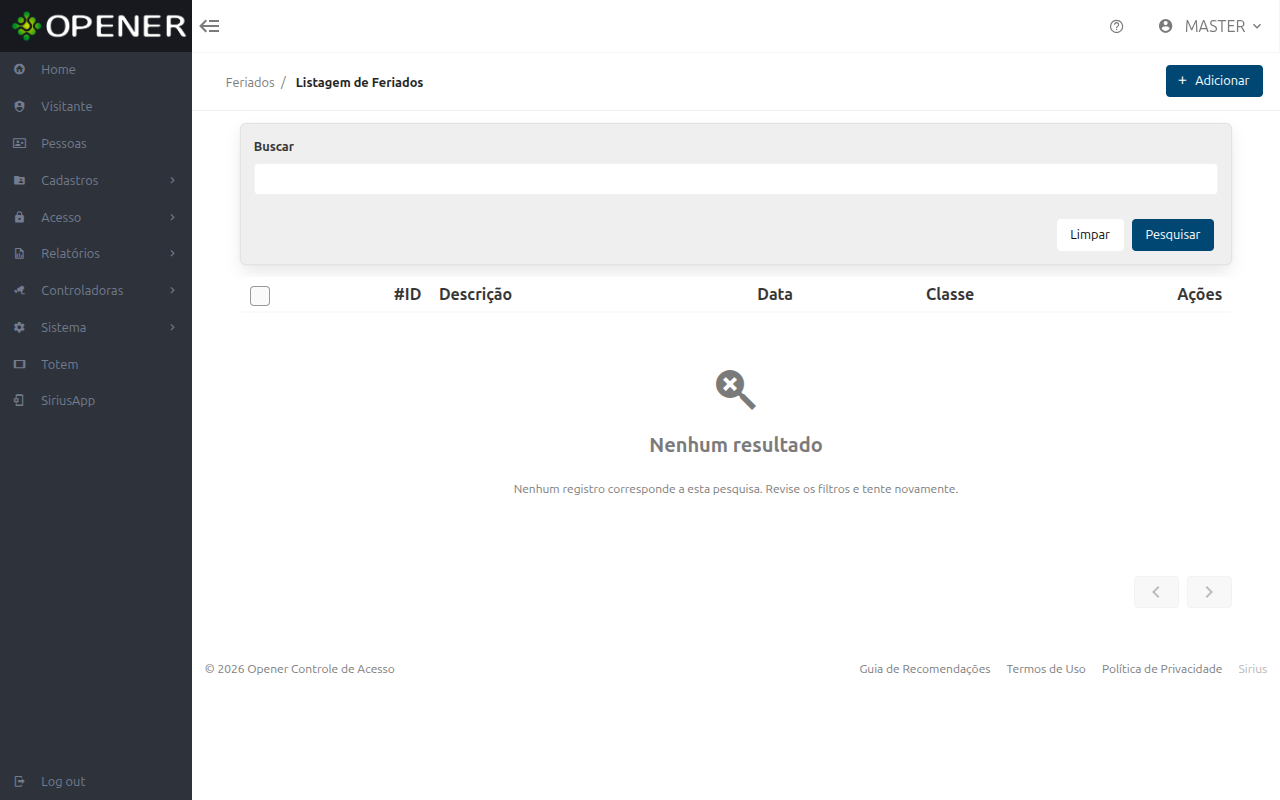Open the Home menu item
The width and height of the screenshot is (1280, 800).
96,70
